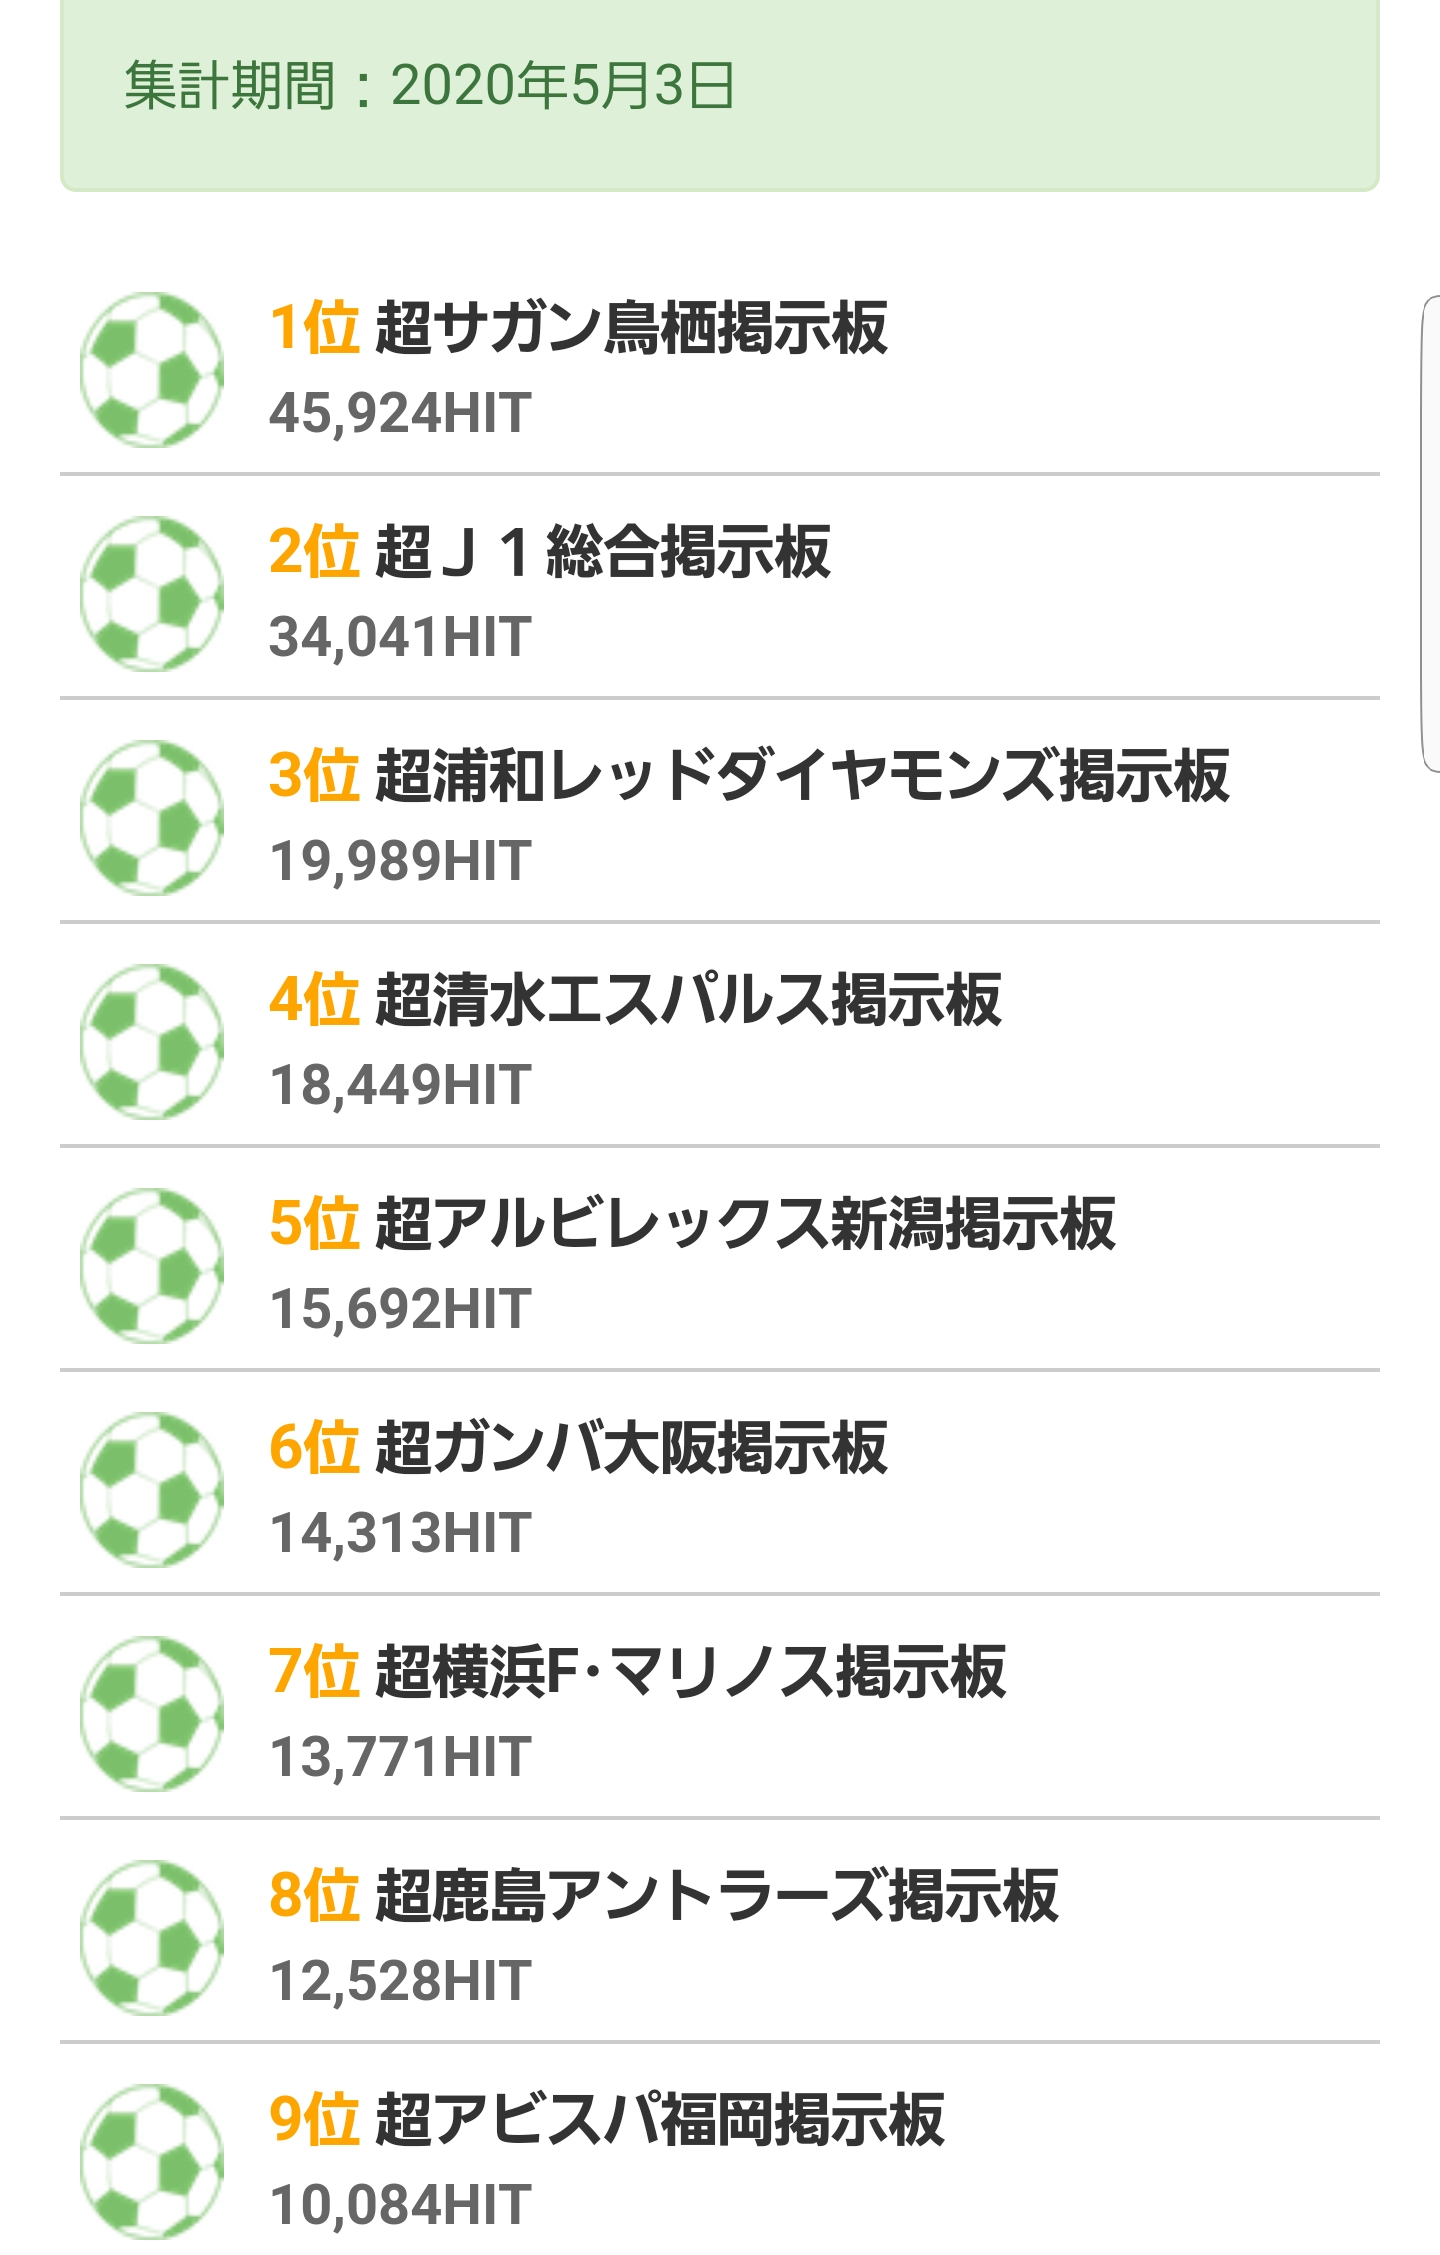Open 超鹿島アントラーズ掲示板 board
Image resolution: width=1440 pixels, height=2255 pixels.
point(716,1896)
